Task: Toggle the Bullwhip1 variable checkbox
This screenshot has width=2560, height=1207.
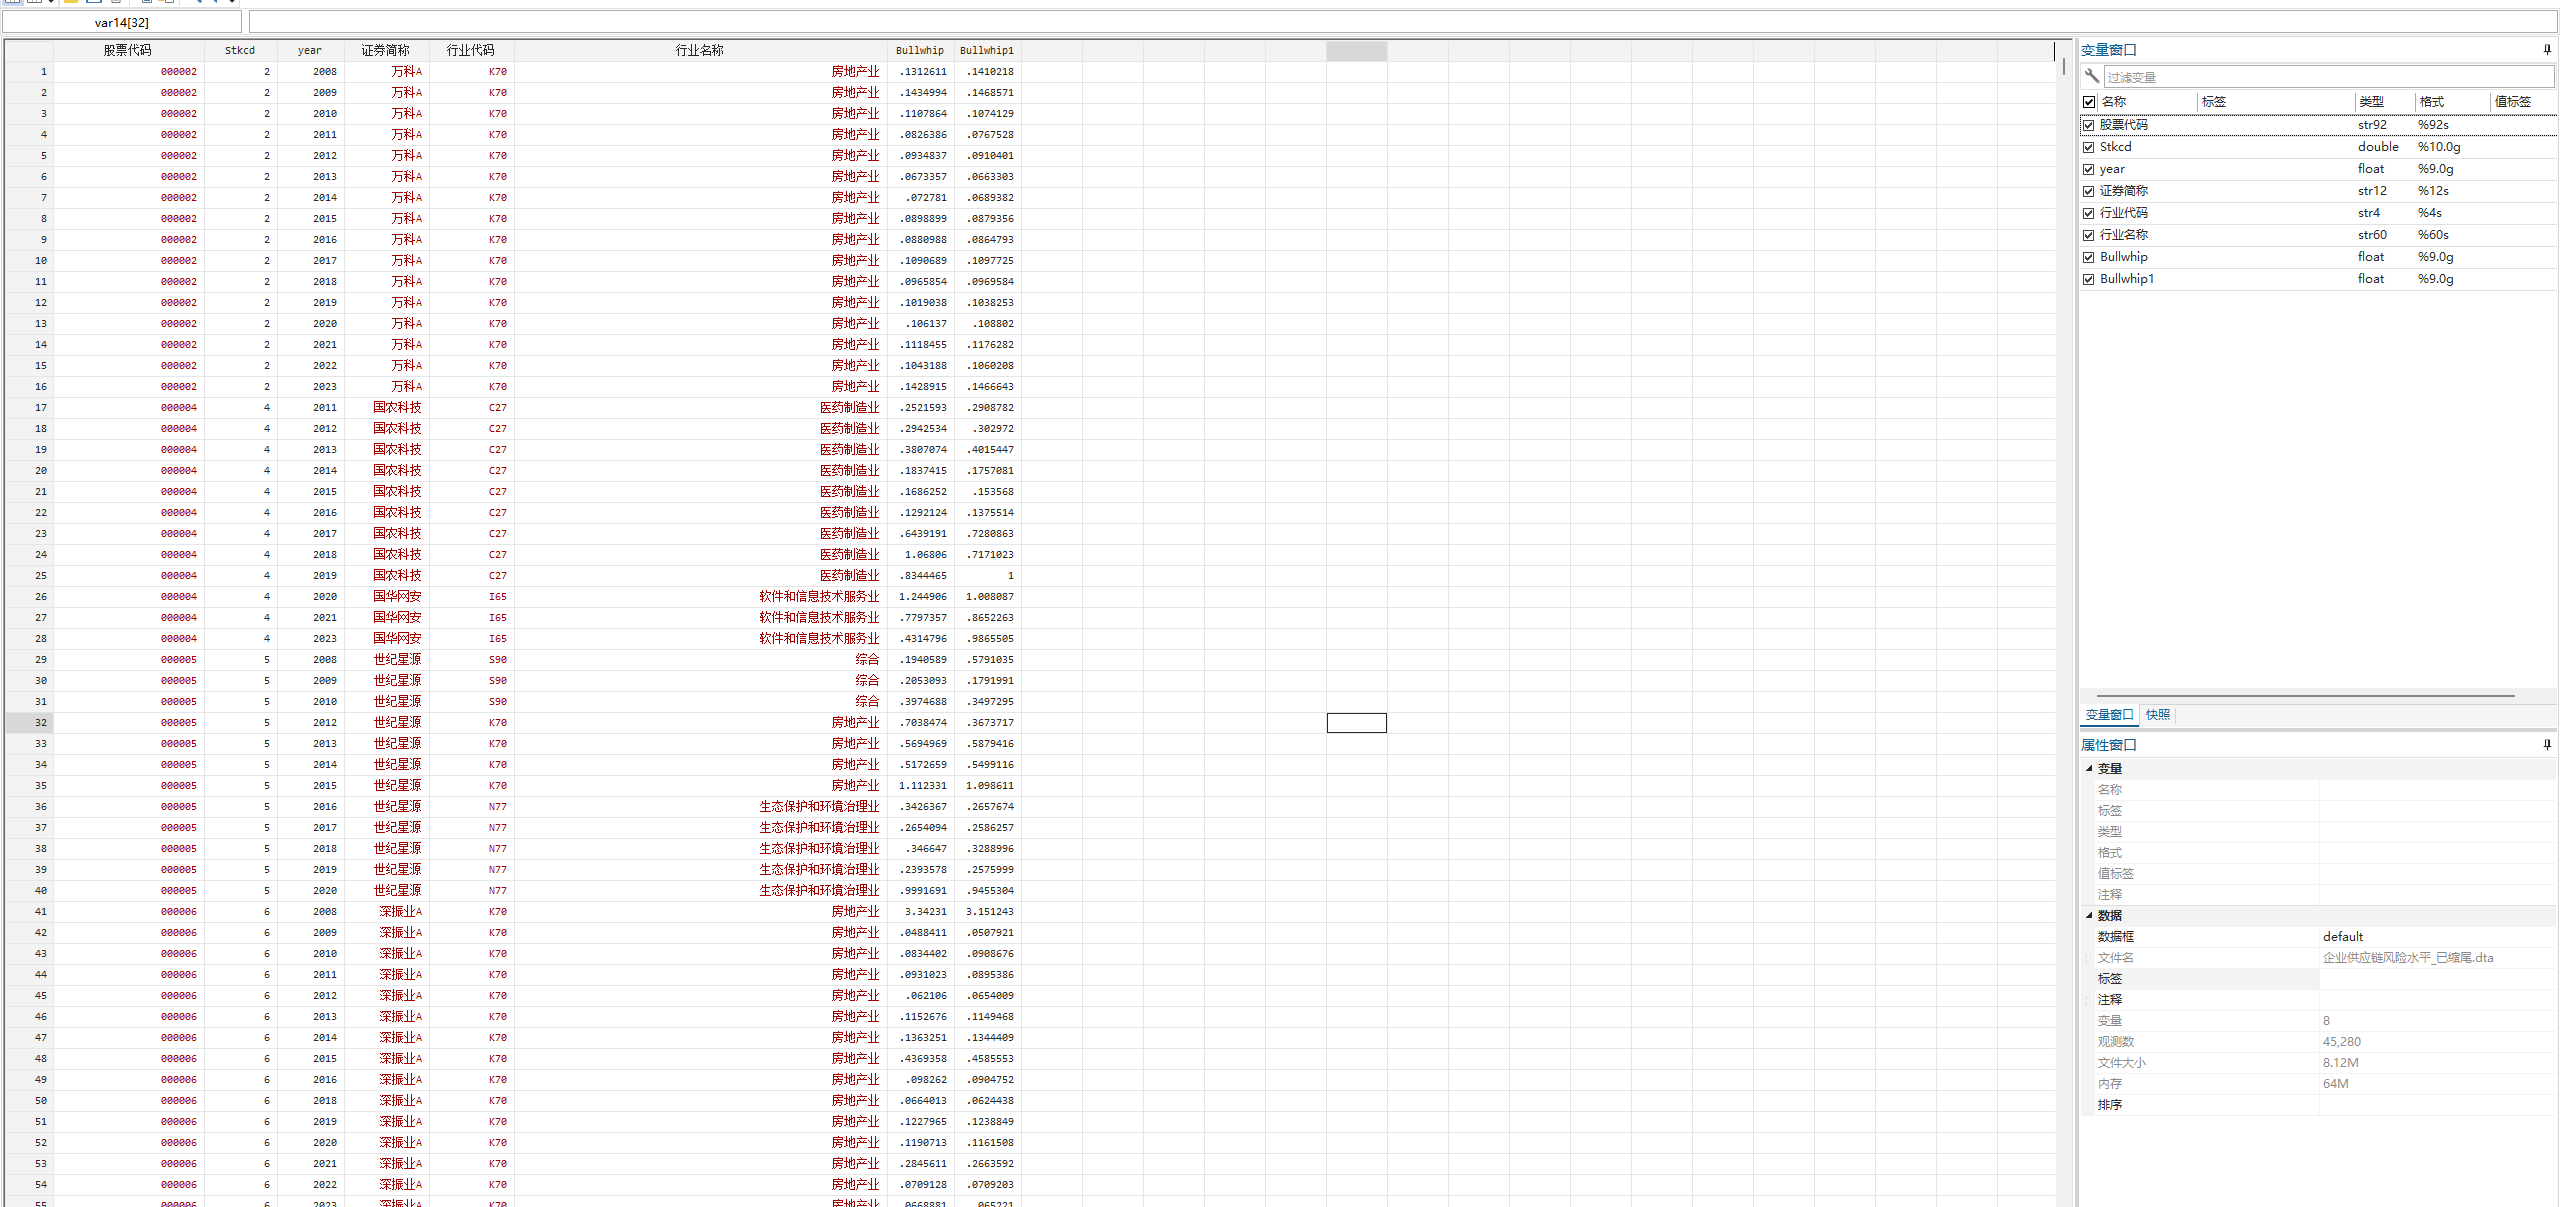Action: [2088, 279]
